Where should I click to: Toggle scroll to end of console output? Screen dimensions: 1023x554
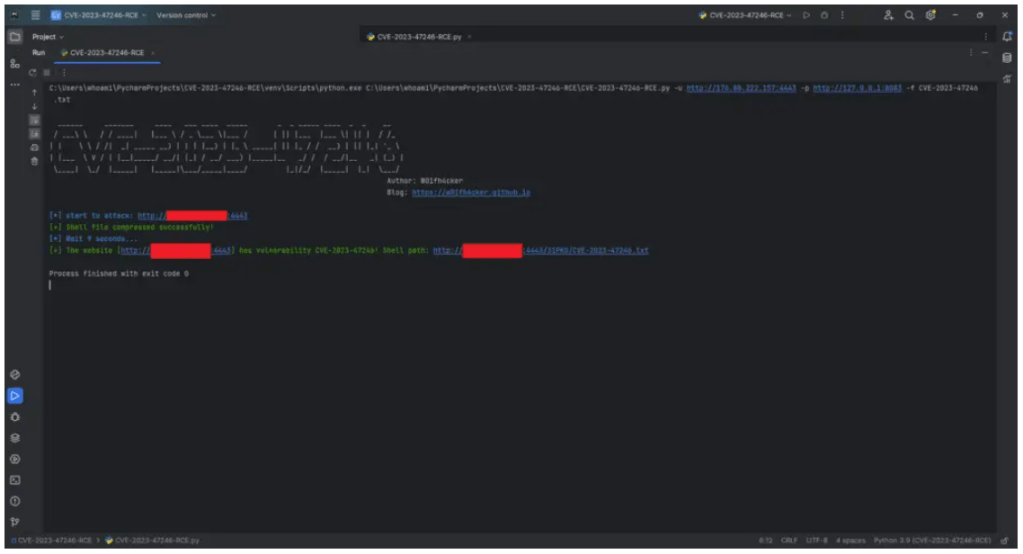[34, 133]
